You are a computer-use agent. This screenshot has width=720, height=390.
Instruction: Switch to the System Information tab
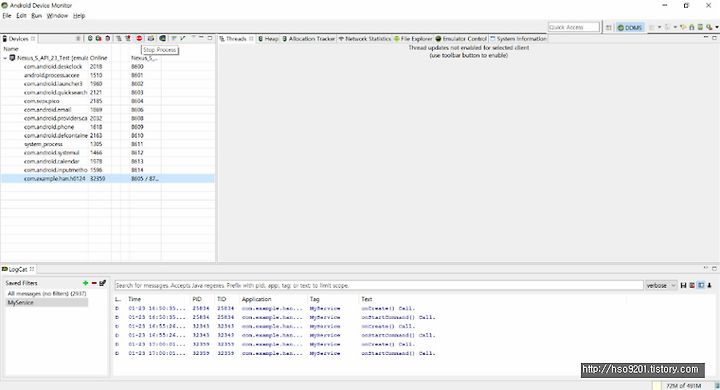518,39
